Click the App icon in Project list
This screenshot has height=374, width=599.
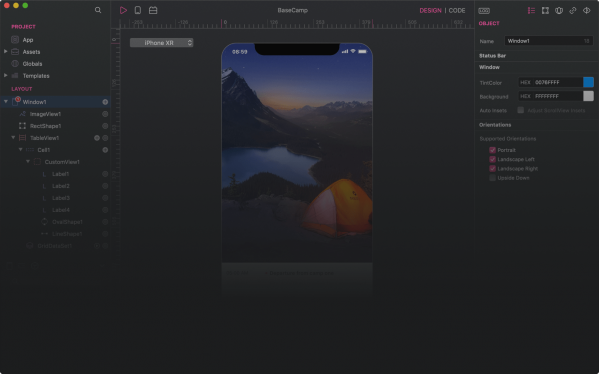(15, 40)
